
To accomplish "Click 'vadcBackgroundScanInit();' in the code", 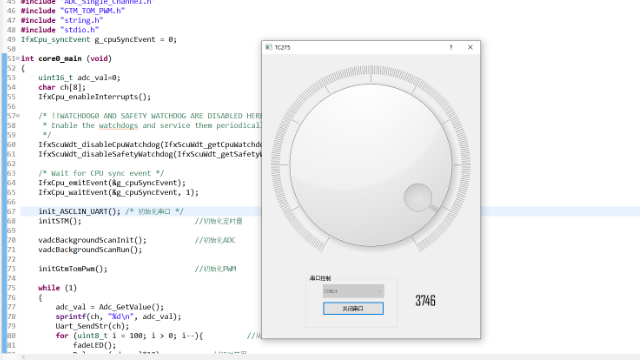I will click(x=92, y=240).
